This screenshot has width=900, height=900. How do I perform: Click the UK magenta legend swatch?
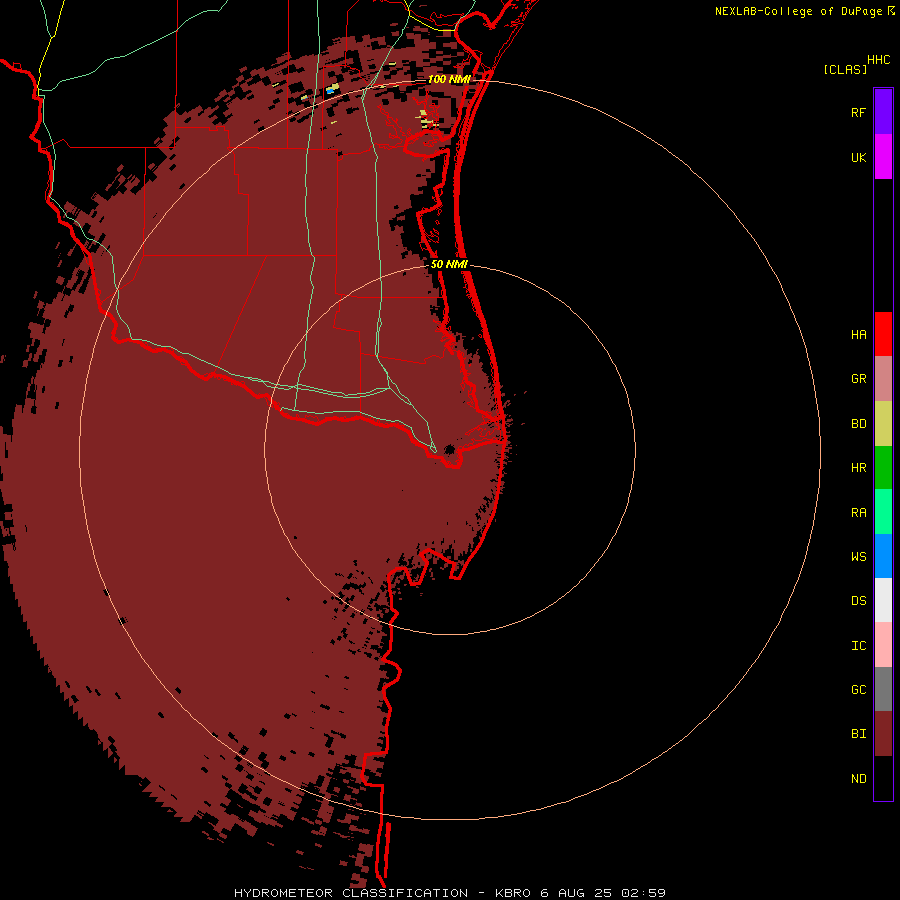tap(883, 157)
